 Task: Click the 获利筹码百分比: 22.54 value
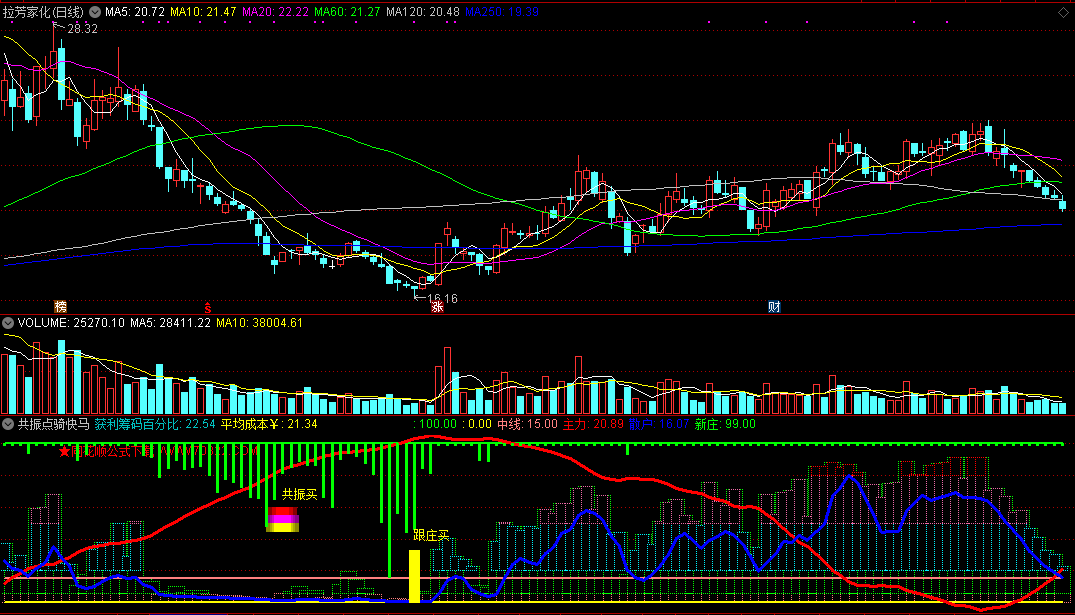[155, 424]
